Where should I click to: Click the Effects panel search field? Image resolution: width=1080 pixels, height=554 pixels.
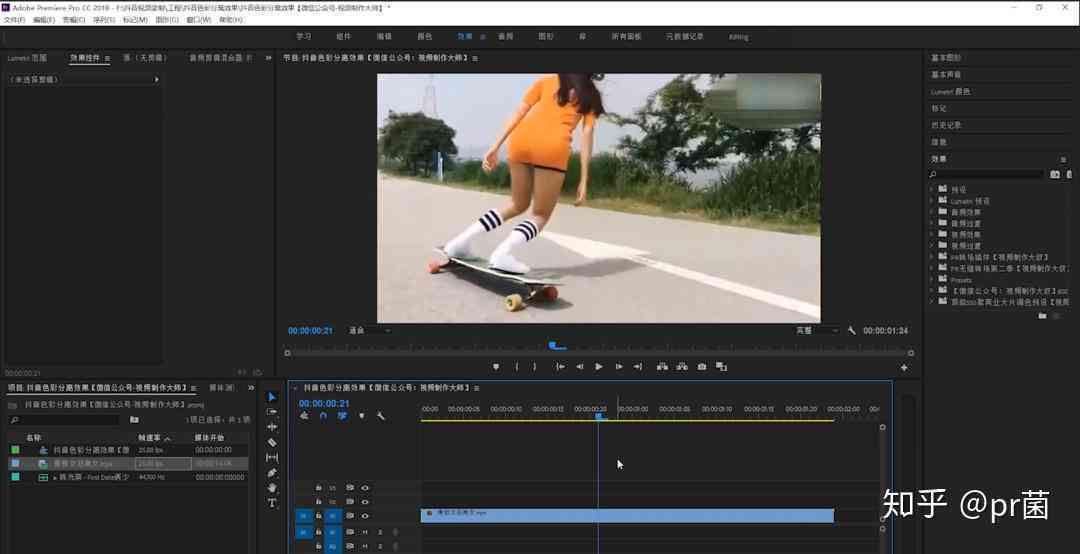click(986, 174)
